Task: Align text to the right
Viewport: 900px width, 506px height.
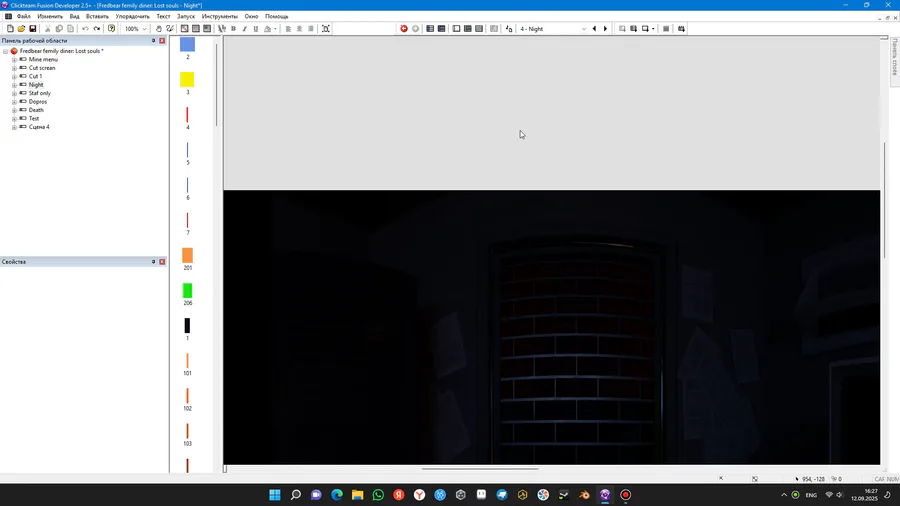Action: 311,29
